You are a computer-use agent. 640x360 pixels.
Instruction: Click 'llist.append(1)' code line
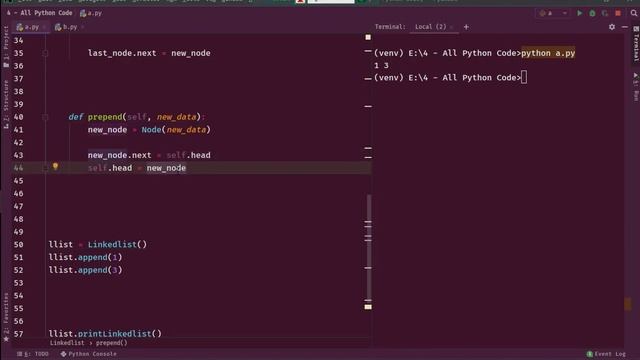[85, 257]
